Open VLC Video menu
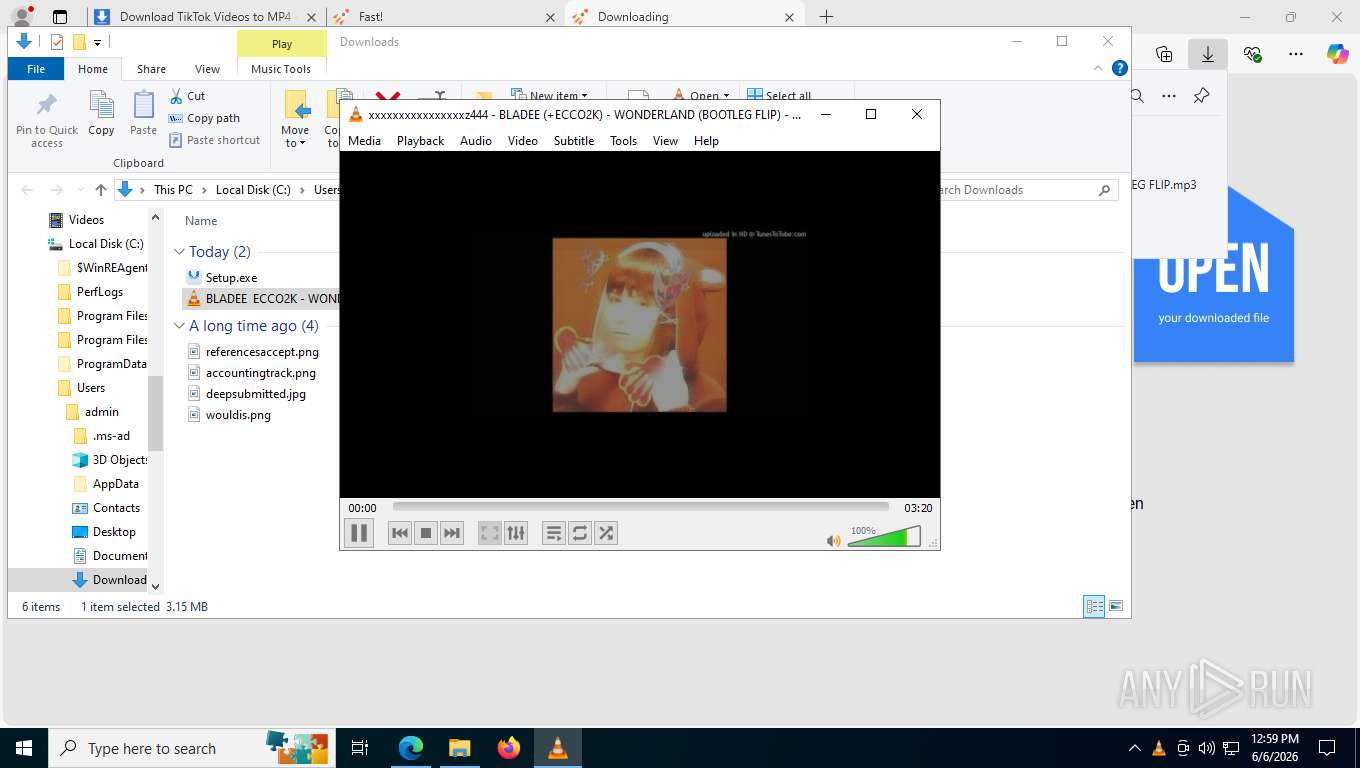The image size is (1360, 768). (522, 141)
